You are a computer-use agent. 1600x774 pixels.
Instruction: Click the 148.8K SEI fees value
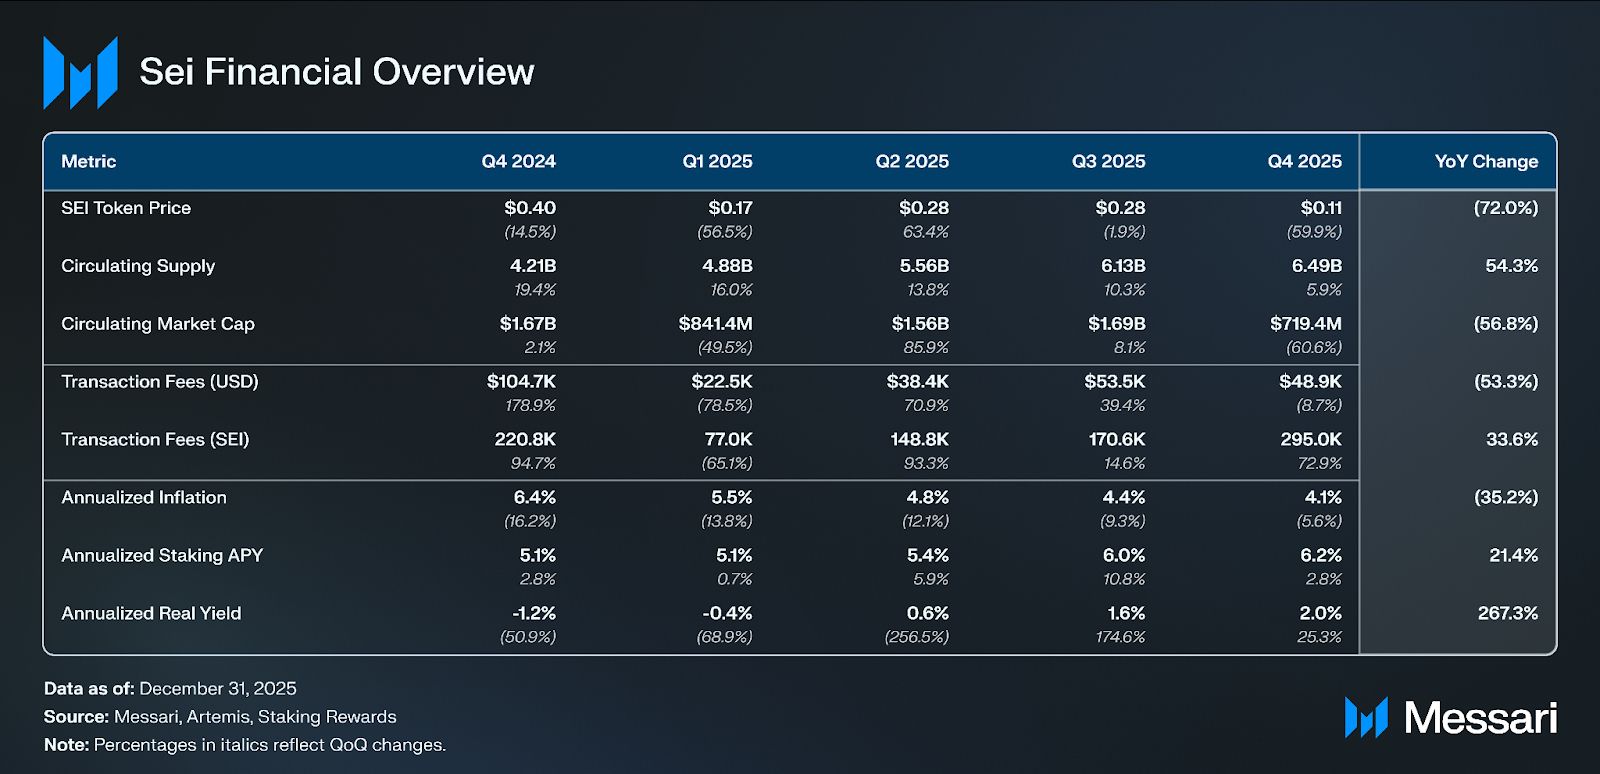click(x=920, y=440)
